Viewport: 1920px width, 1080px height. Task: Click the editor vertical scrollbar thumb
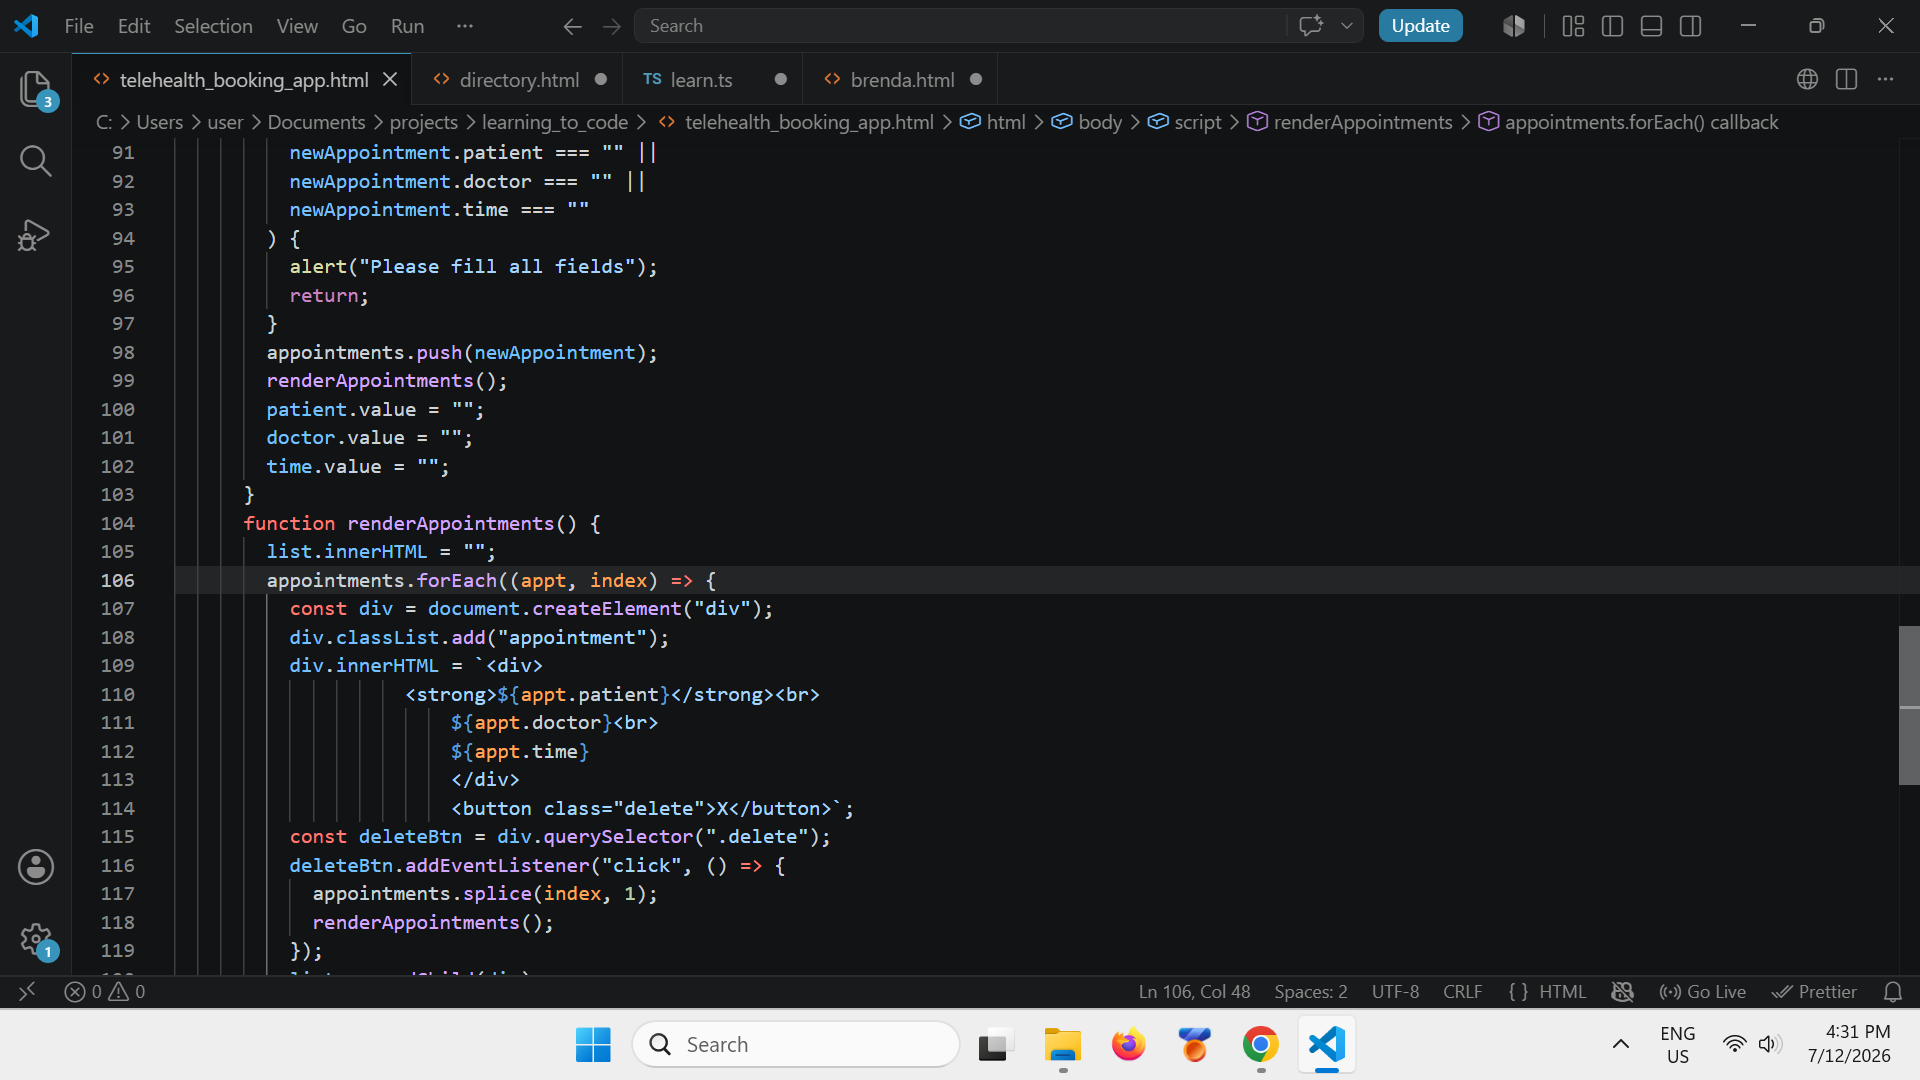coord(1909,705)
